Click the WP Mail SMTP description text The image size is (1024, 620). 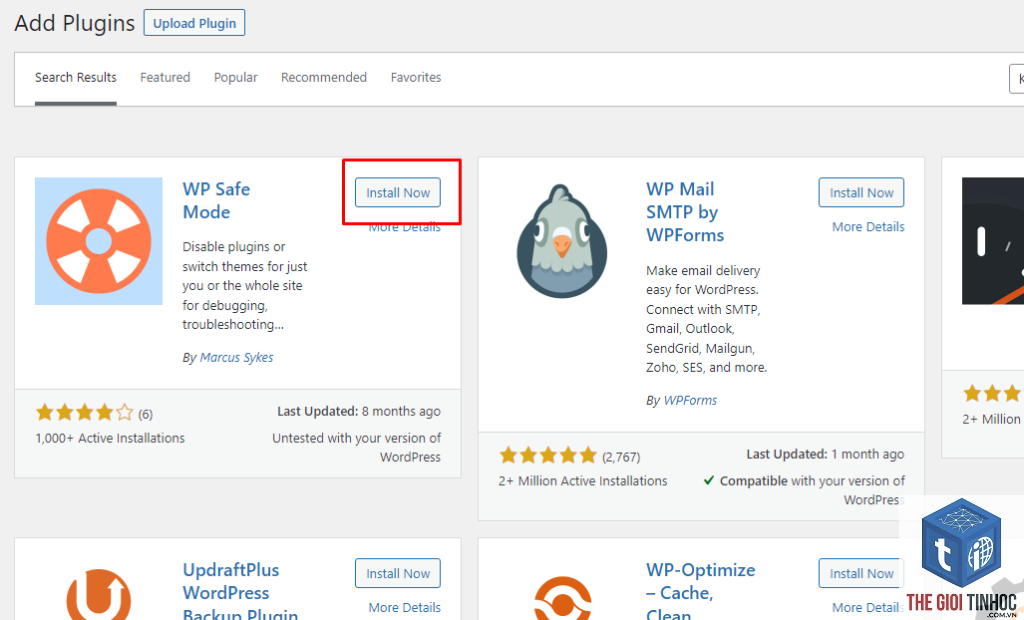pos(706,319)
